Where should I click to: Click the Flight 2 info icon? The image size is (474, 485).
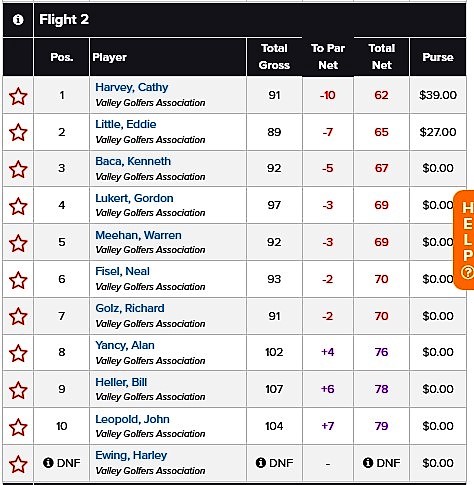coord(18,20)
